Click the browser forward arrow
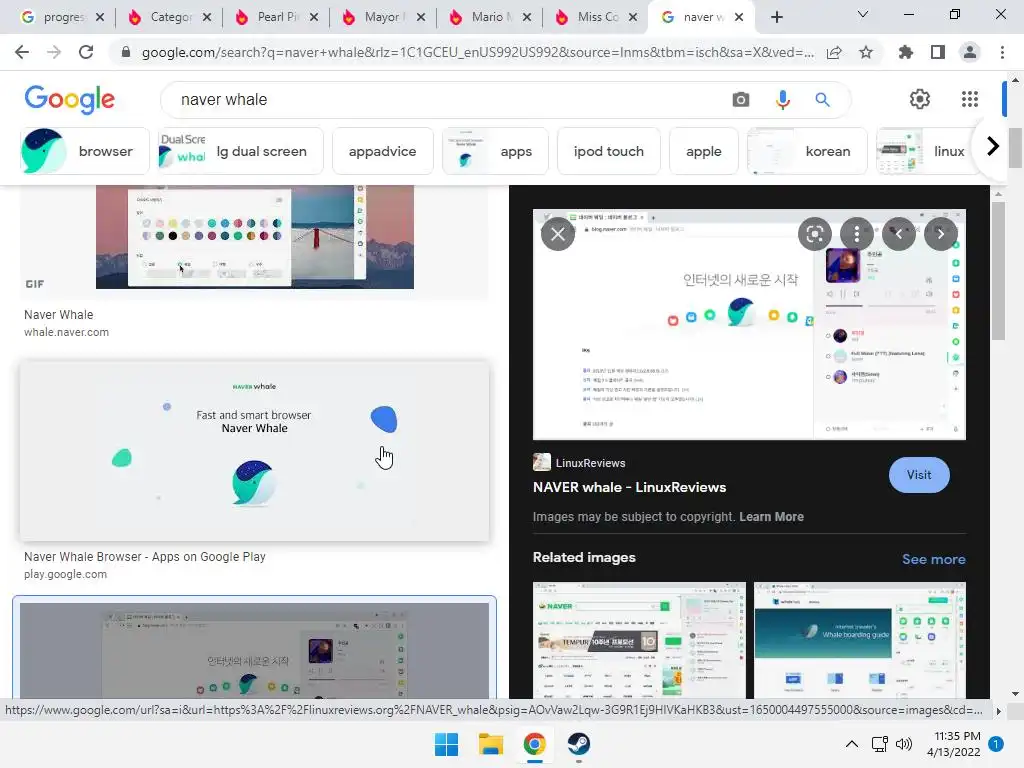Image resolution: width=1024 pixels, height=768 pixels. [54, 52]
